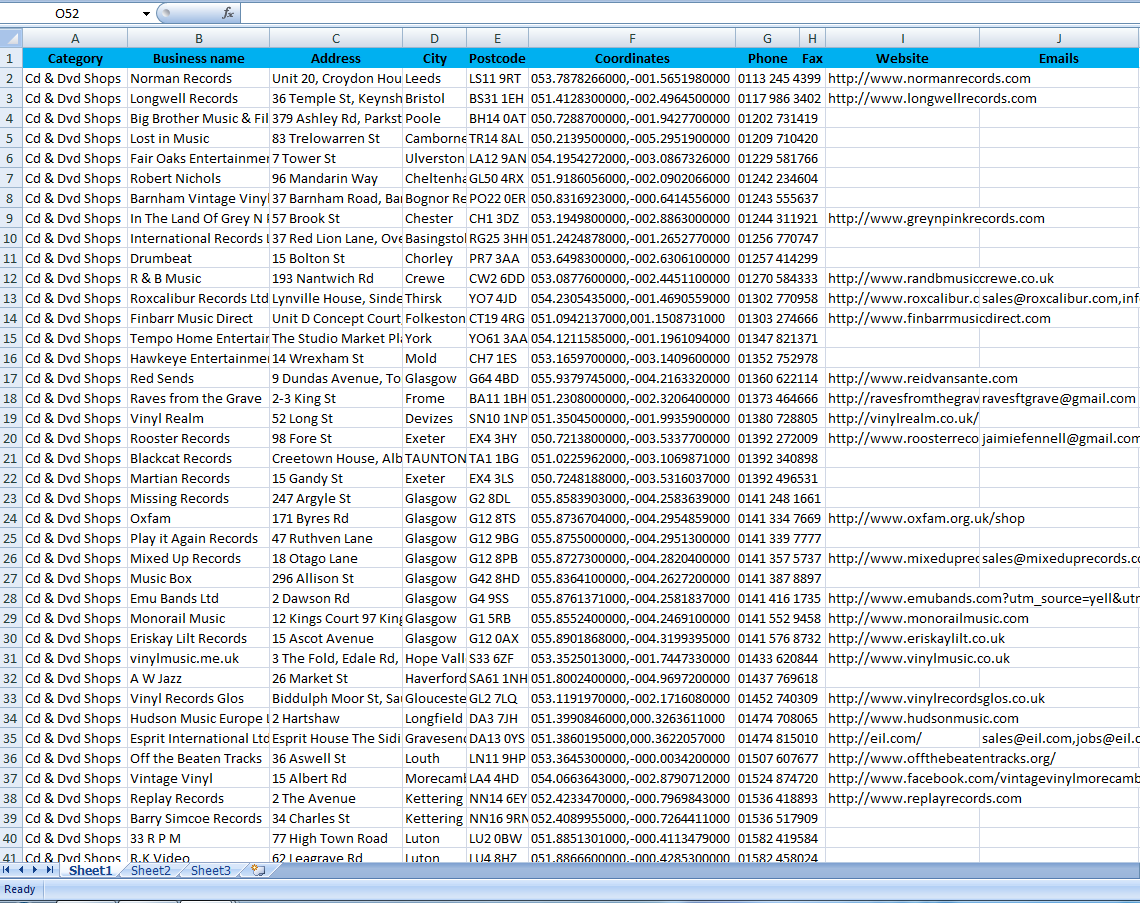
Task: Jump to the first sheet tab arrow
Action: [7, 870]
